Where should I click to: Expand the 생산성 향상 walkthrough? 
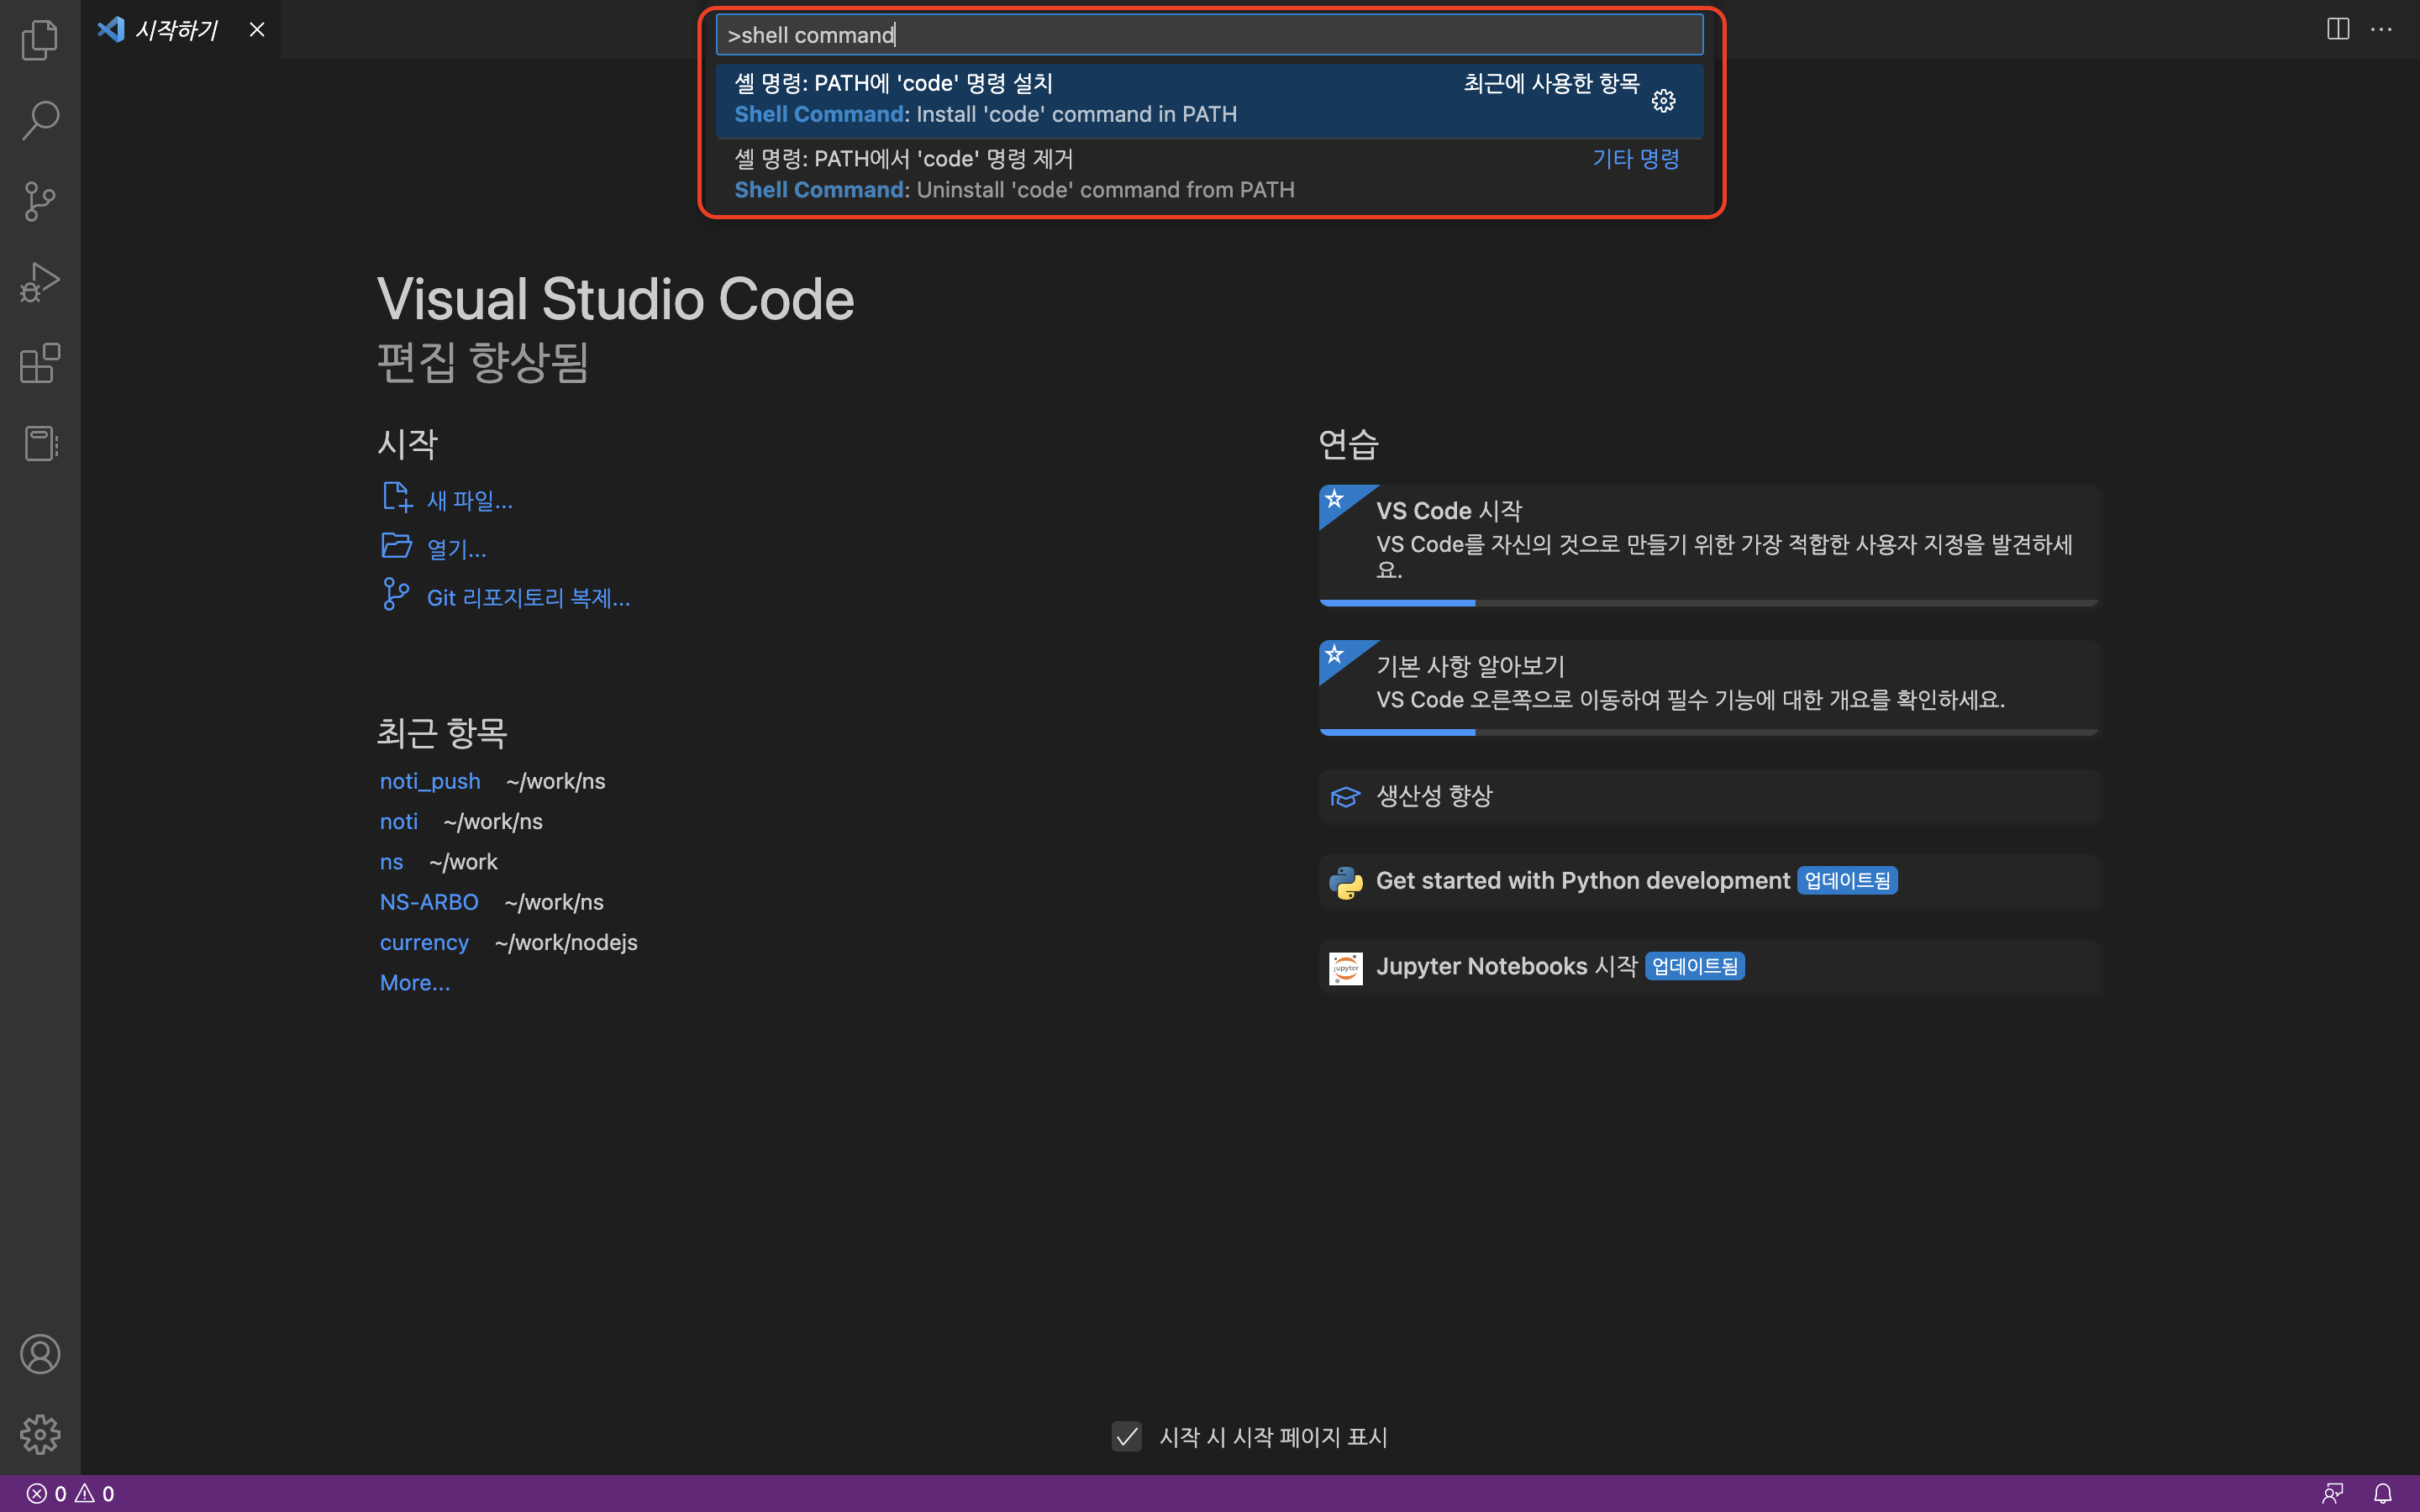pos(1434,796)
